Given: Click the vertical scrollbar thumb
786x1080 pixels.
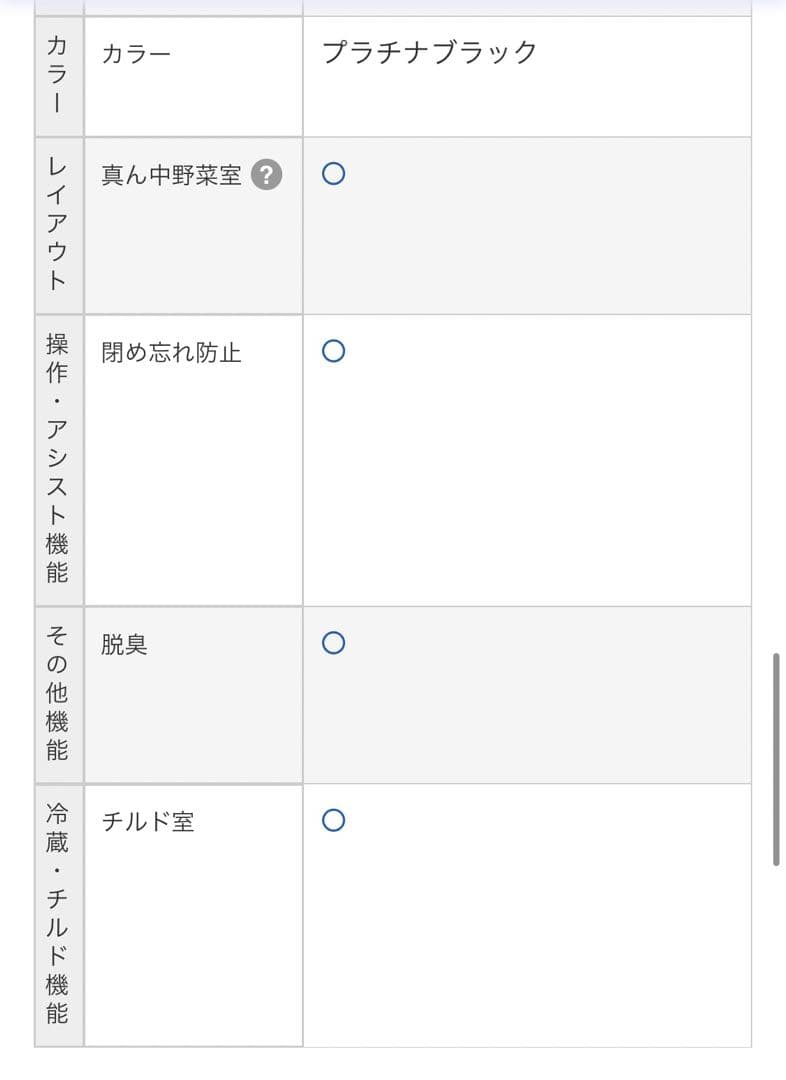Looking at the screenshot, I should [776, 759].
